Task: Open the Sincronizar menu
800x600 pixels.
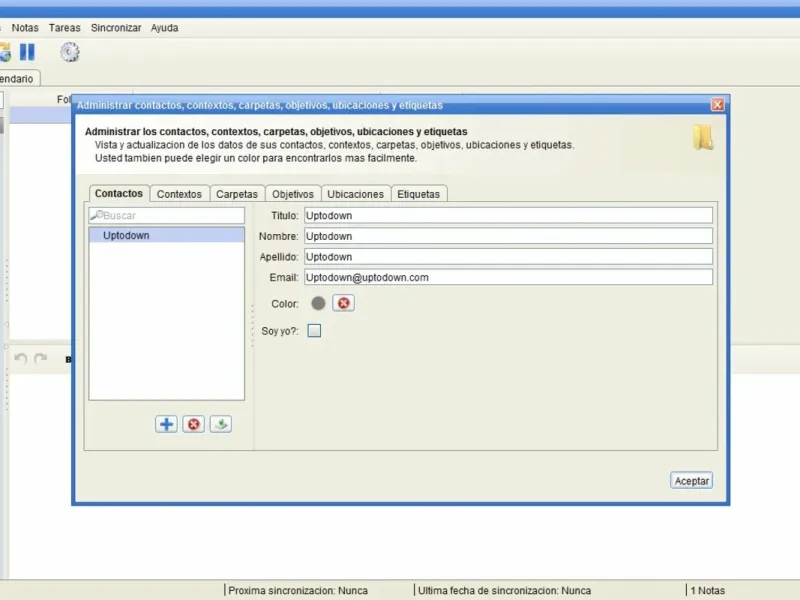Action: tap(116, 28)
